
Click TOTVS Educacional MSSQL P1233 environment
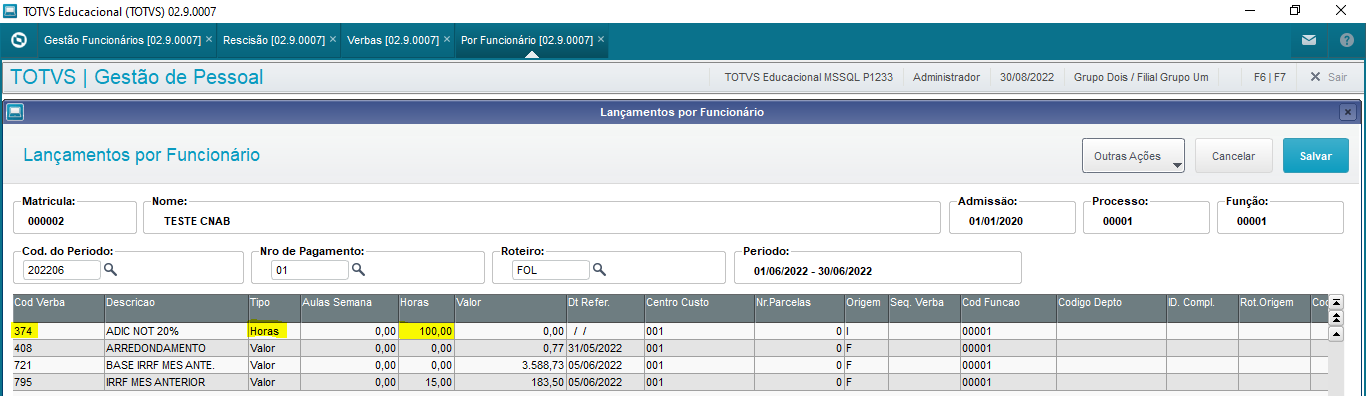[x=808, y=77]
